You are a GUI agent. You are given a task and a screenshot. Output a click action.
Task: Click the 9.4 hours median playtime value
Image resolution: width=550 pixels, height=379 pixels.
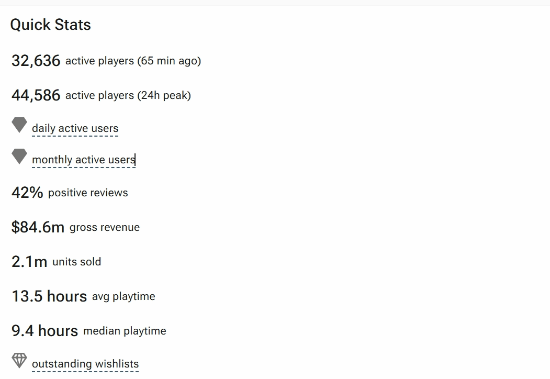tap(45, 331)
